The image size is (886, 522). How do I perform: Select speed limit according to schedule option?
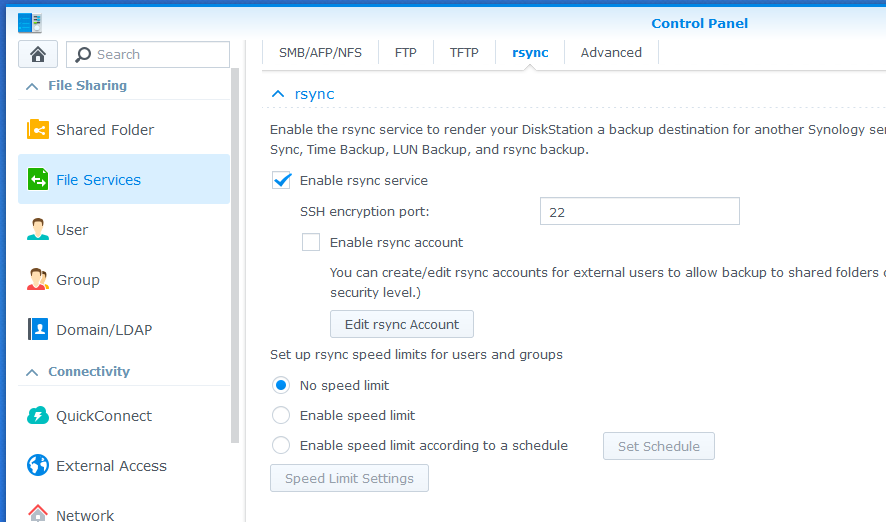coord(281,445)
